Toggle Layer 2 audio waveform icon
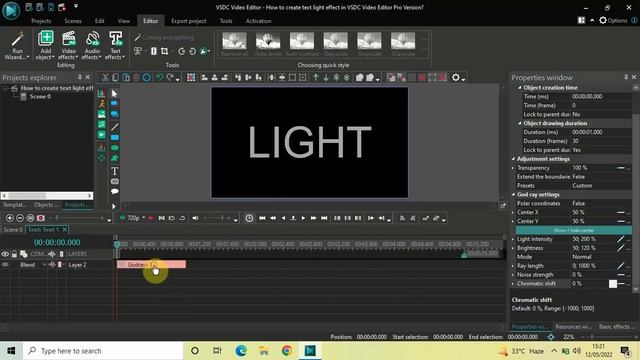The height and width of the screenshot is (360, 640). (x=52, y=265)
